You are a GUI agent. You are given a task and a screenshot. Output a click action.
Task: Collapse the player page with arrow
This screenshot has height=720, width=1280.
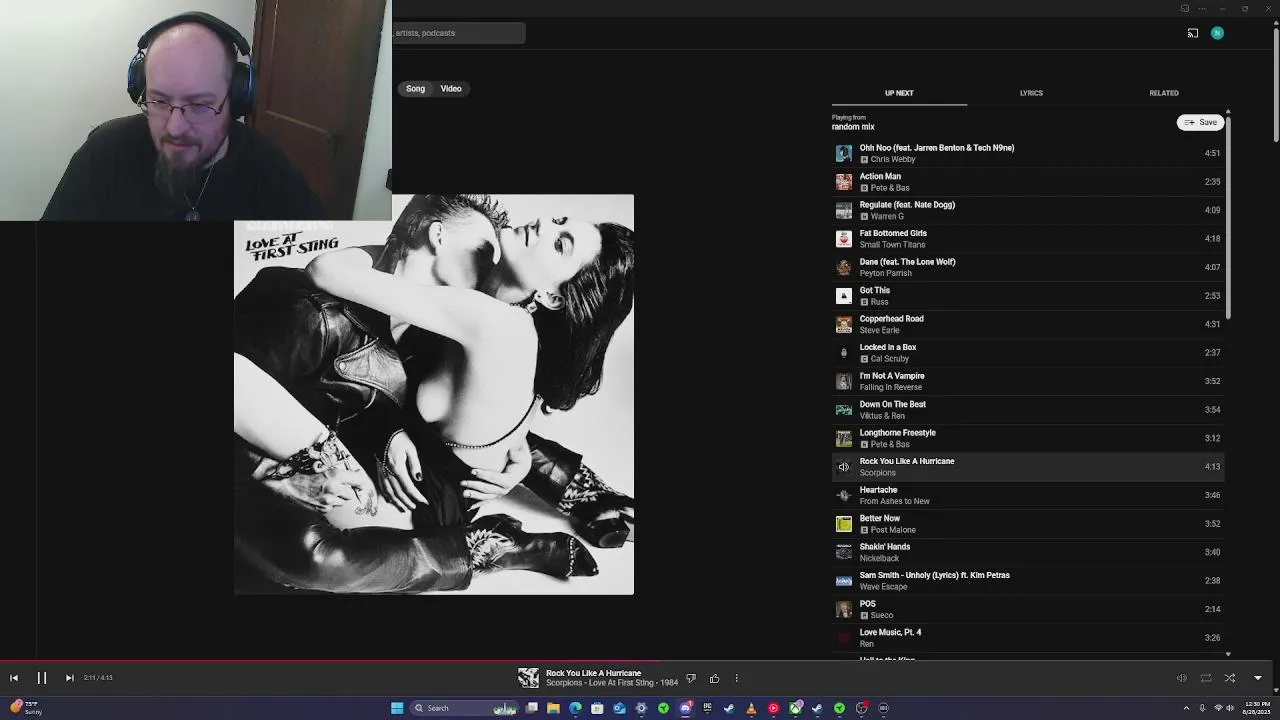(x=1258, y=678)
